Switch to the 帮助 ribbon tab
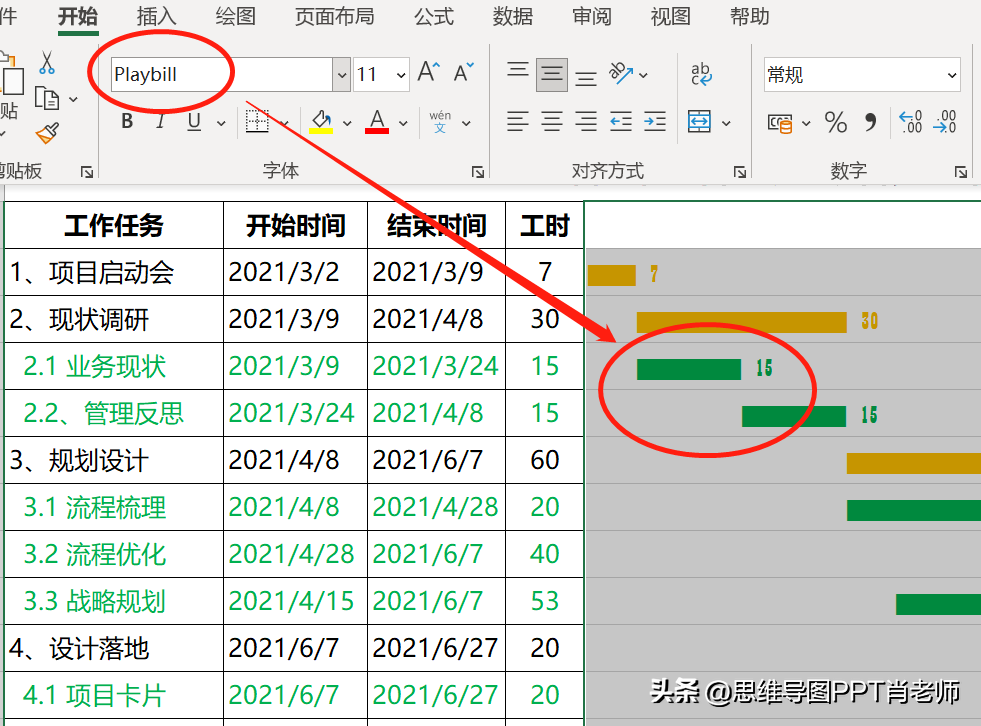The height and width of the screenshot is (726, 981). click(x=750, y=17)
